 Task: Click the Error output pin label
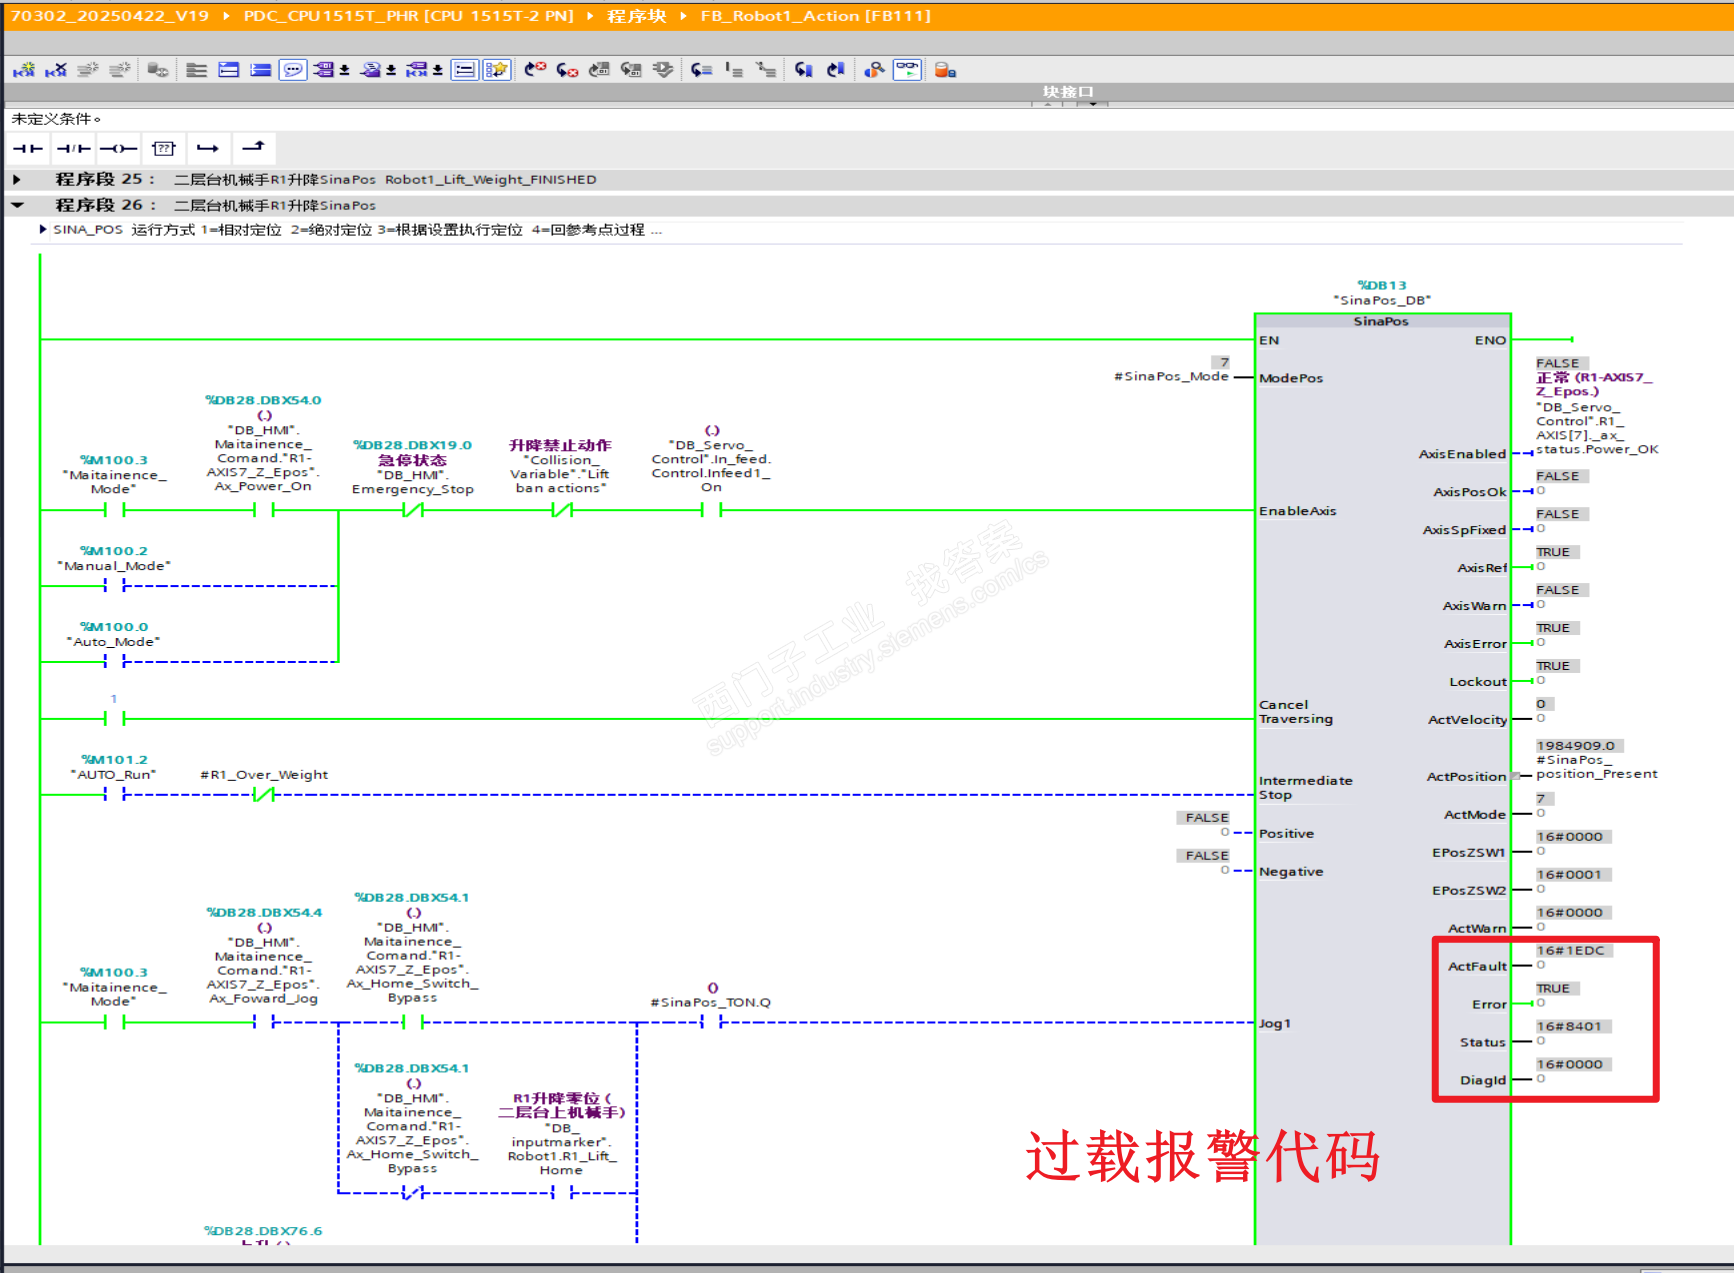[1489, 1004]
